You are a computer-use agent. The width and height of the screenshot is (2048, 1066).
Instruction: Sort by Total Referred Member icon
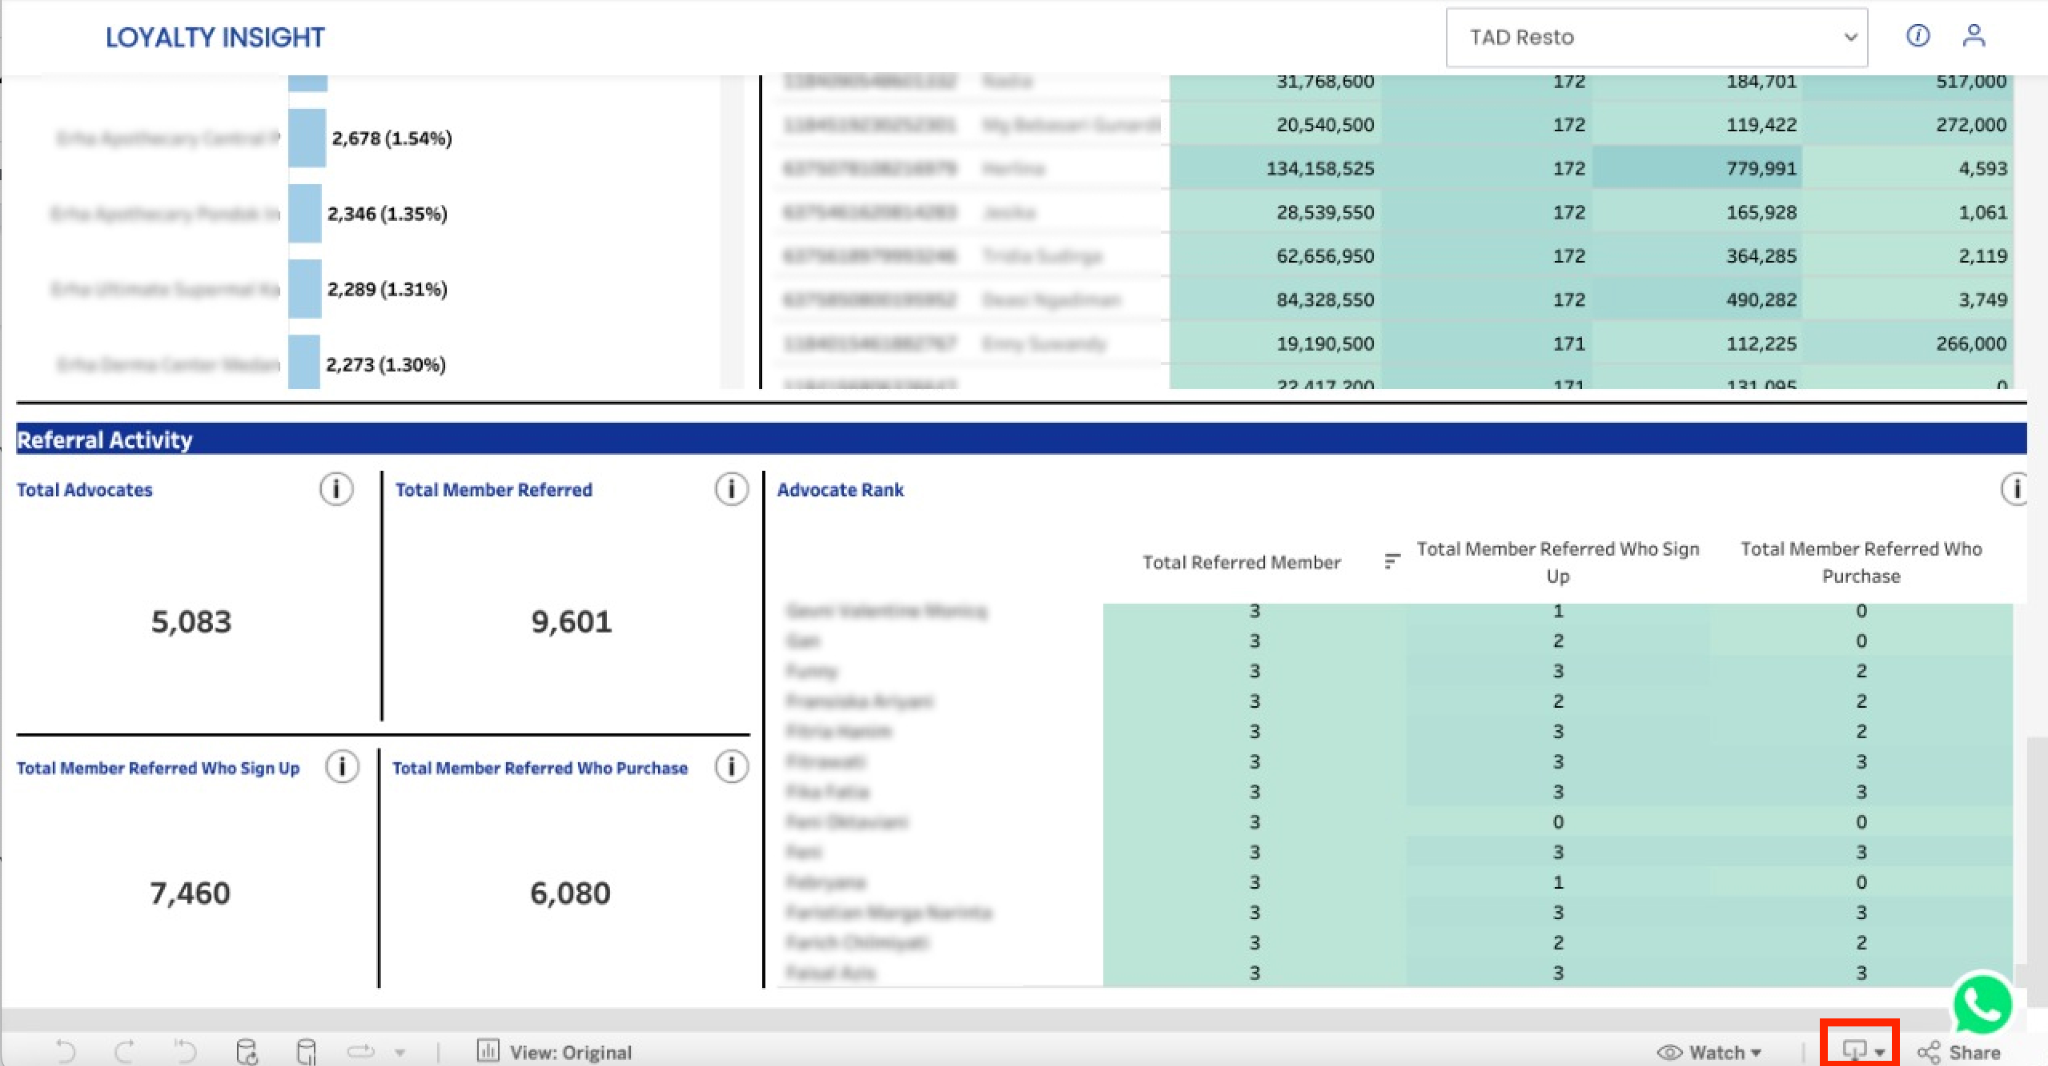click(x=1391, y=561)
